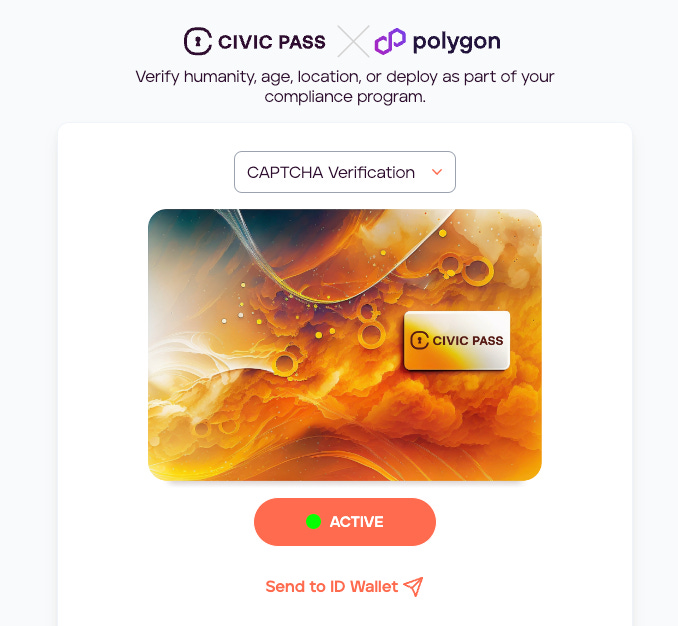
Task: Open the CAPTCHA Verification dropdown
Action: click(x=345, y=172)
